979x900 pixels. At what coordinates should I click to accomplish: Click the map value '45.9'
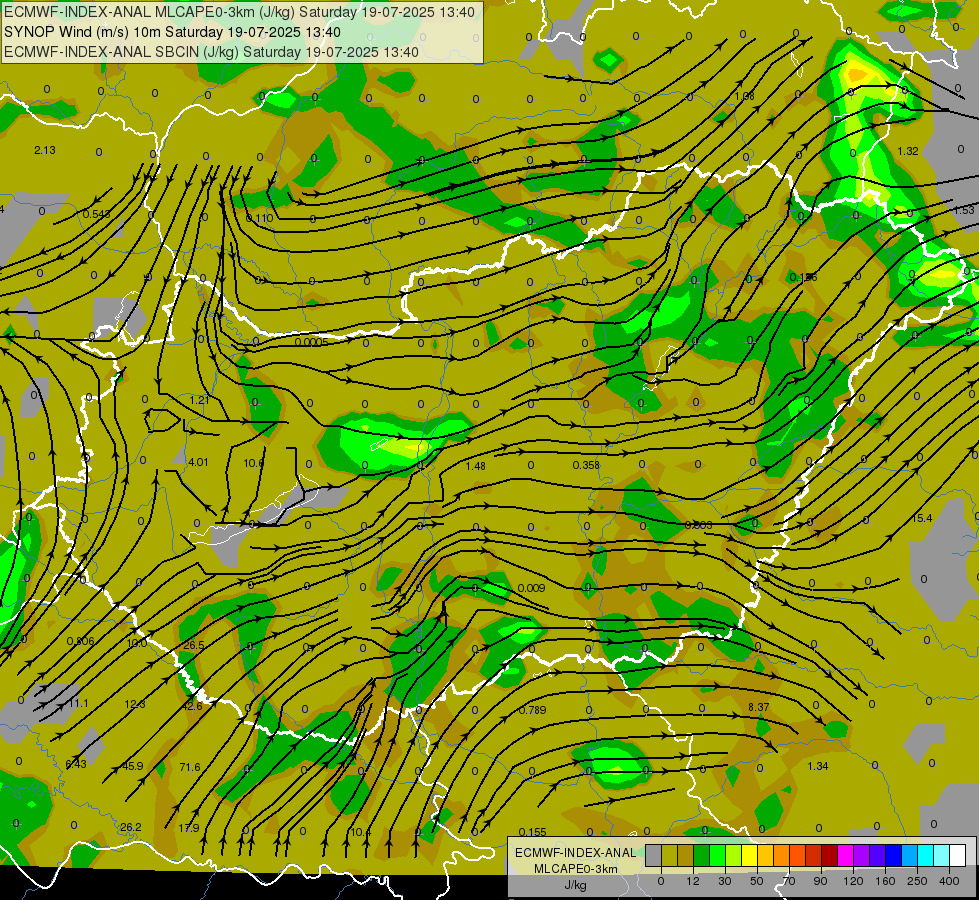[132, 766]
